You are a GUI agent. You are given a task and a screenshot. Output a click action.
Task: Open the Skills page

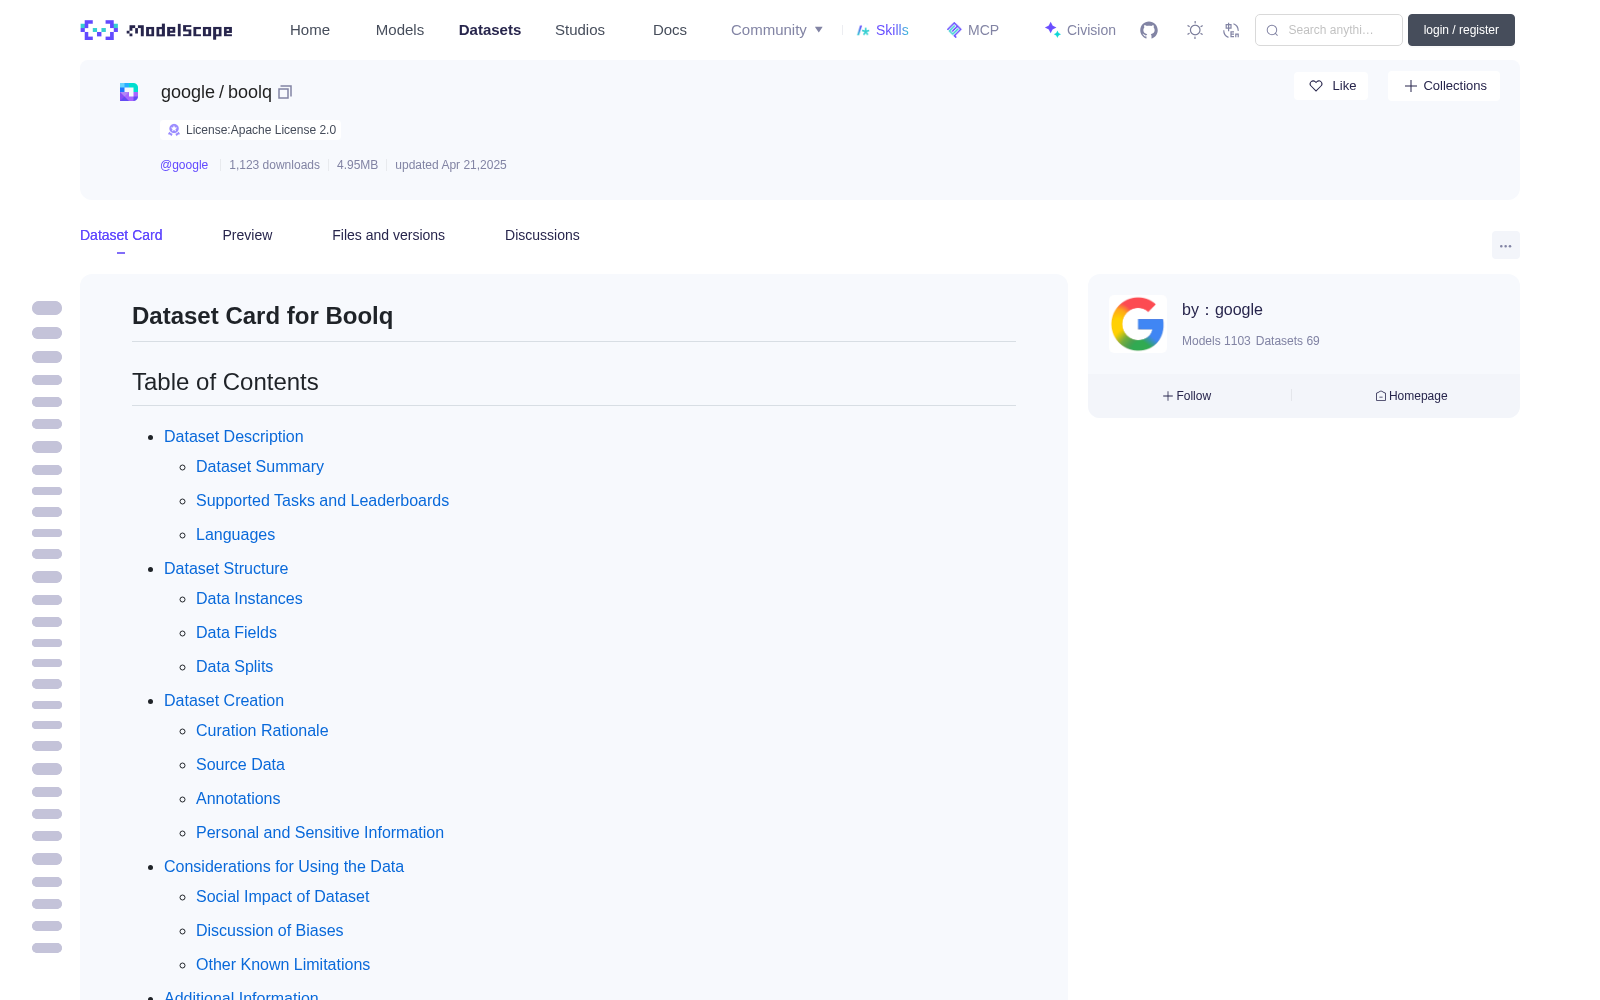pos(882,30)
